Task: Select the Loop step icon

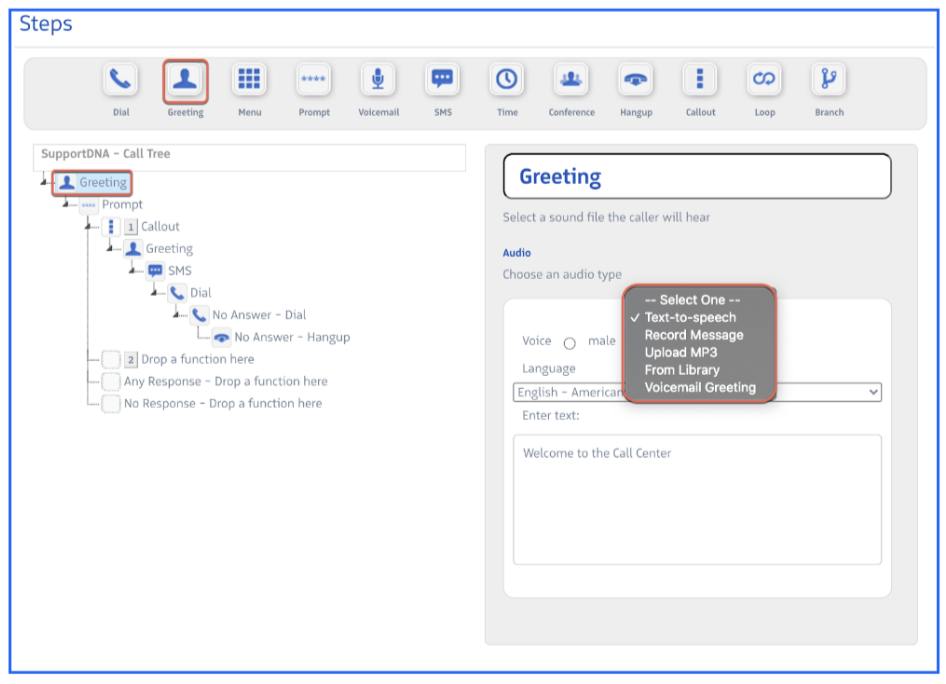Action: [764, 80]
